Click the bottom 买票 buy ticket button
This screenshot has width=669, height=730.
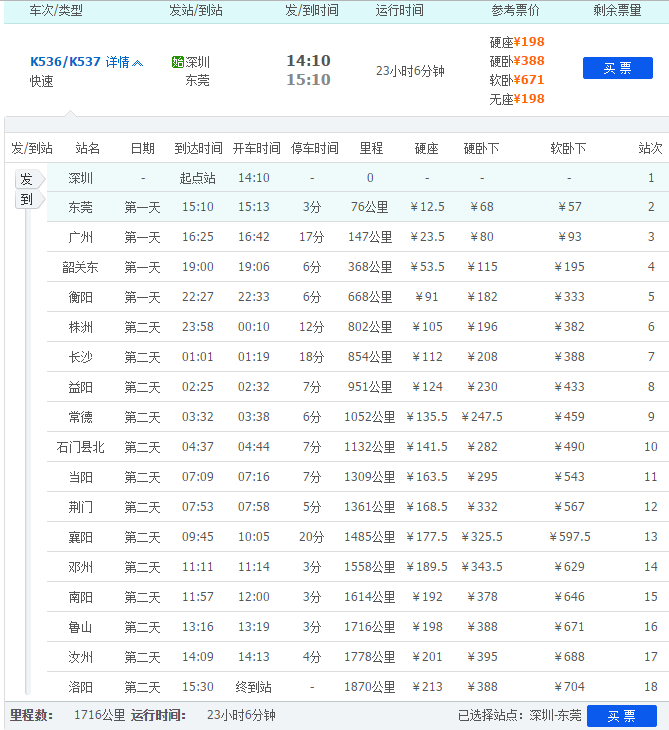click(x=622, y=716)
